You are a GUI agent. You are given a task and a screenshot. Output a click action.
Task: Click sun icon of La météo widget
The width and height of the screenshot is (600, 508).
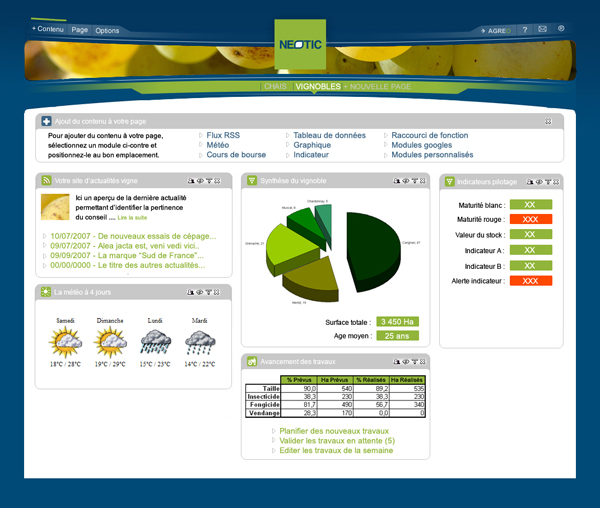click(46, 292)
